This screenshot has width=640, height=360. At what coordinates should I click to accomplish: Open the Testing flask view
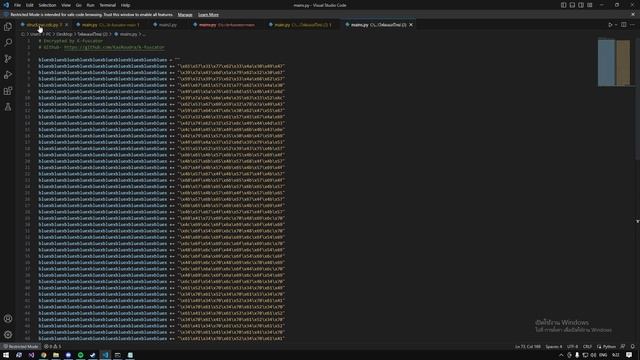[x=8, y=107]
